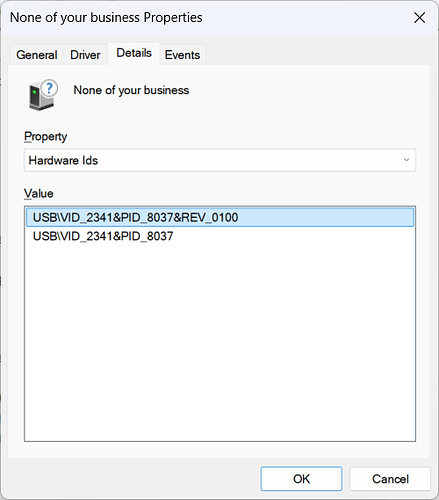Click the chevron arrow of Property combo box
Image resolution: width=439 pixels, height=500 pixels.
tap(406, 160)
